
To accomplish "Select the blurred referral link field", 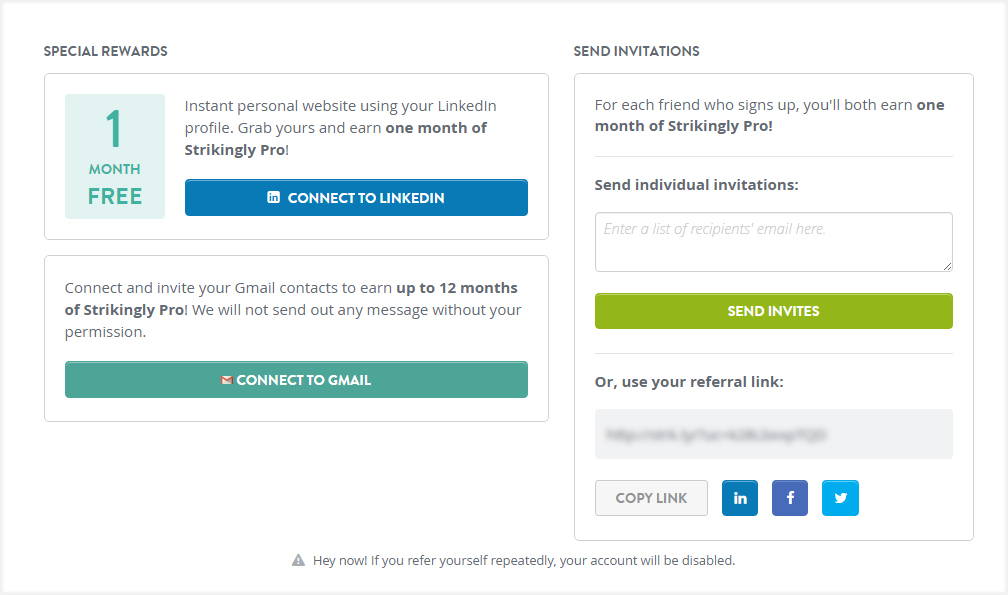I will tap(773, 434).
